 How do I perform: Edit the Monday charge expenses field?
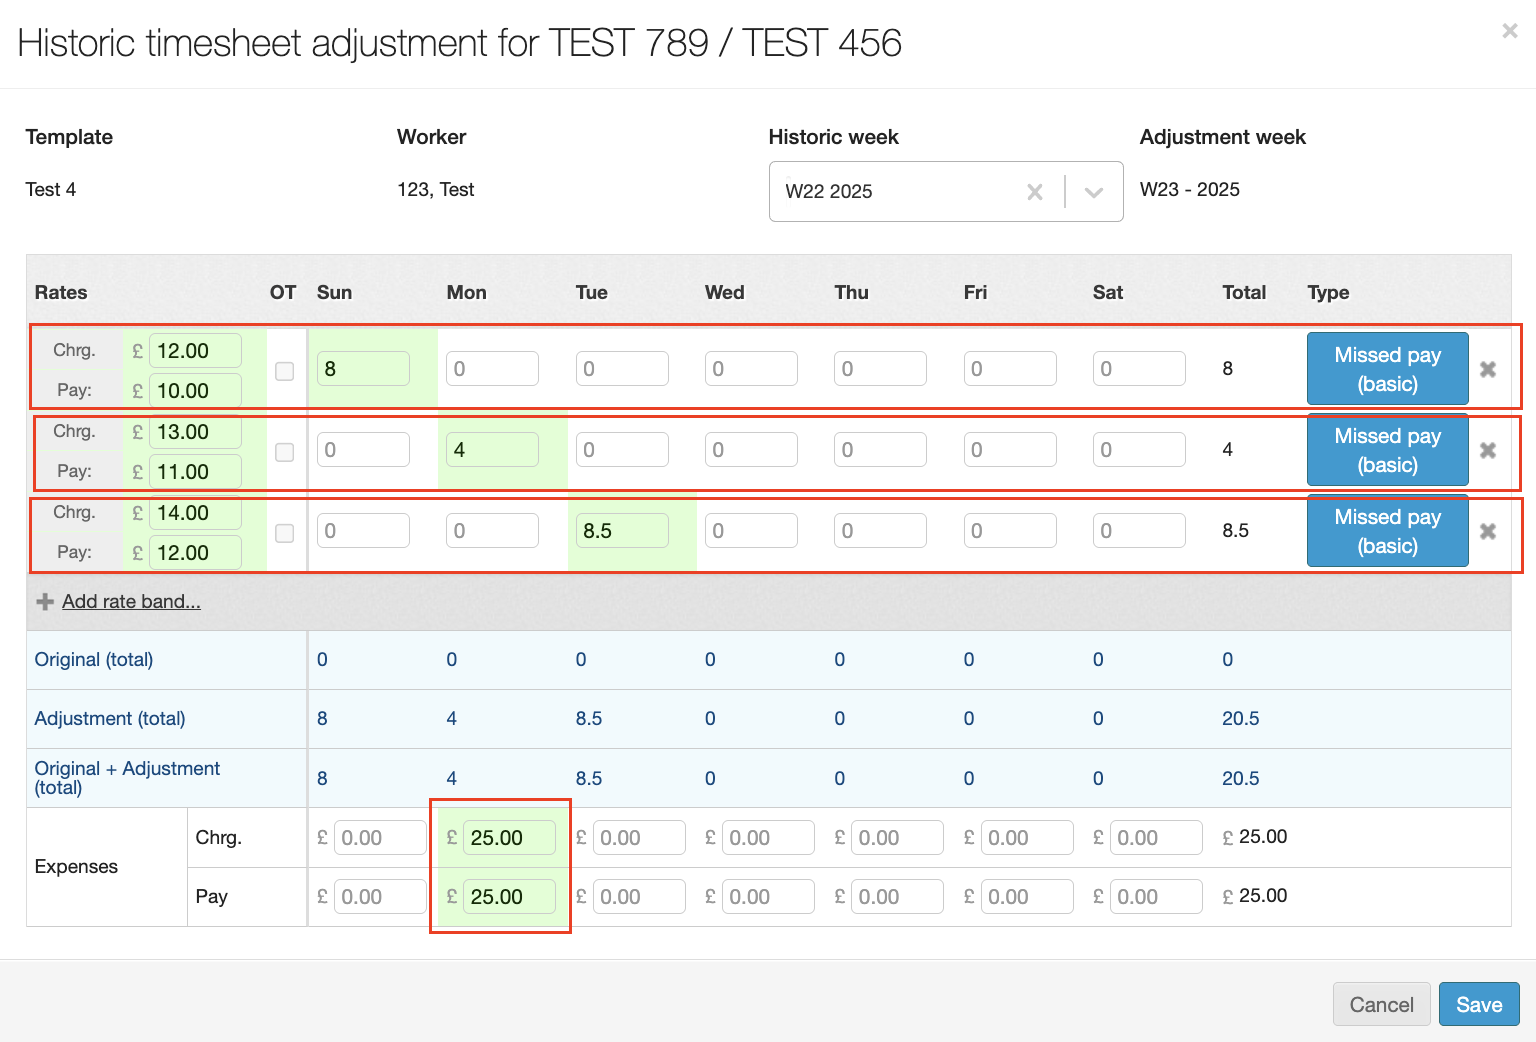(x=508, y=838)
